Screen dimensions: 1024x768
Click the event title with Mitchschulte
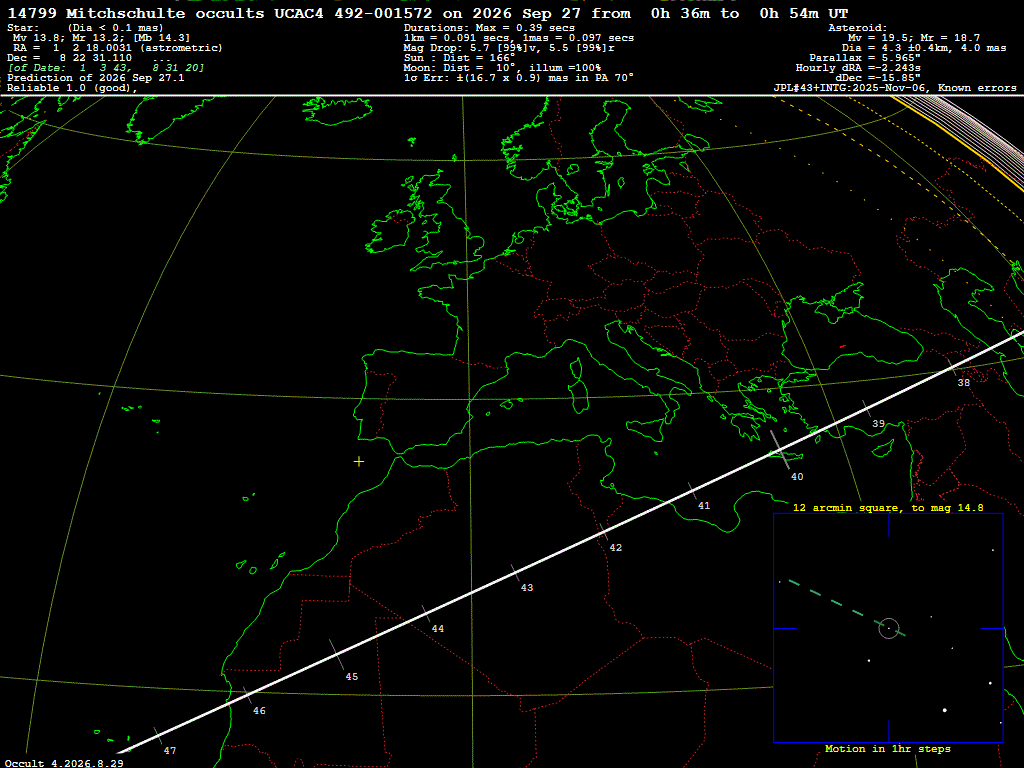(427, 13)
